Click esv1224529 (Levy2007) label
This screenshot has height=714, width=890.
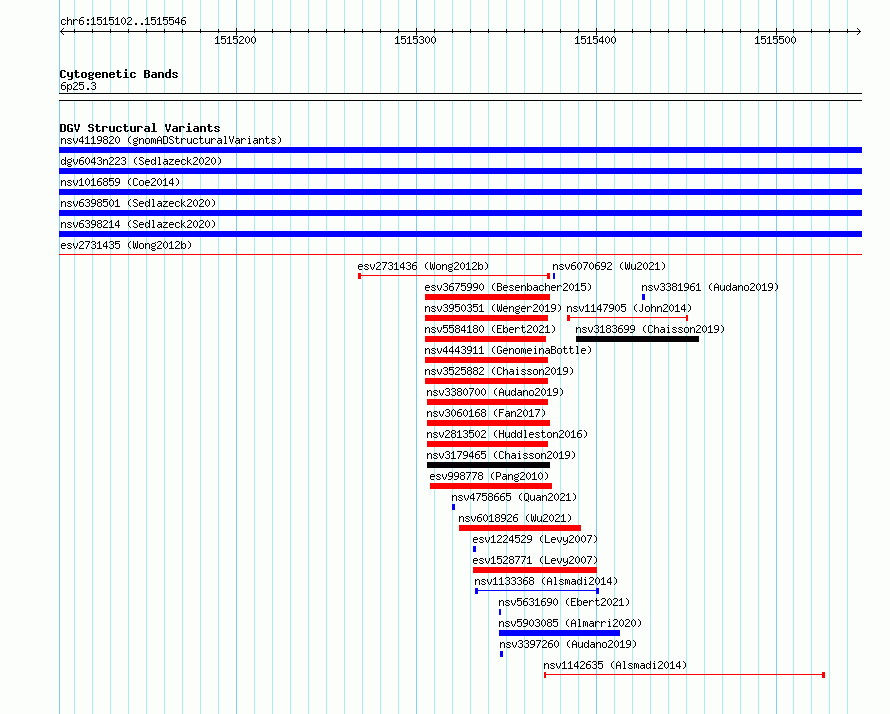click(x=535, y=539)
